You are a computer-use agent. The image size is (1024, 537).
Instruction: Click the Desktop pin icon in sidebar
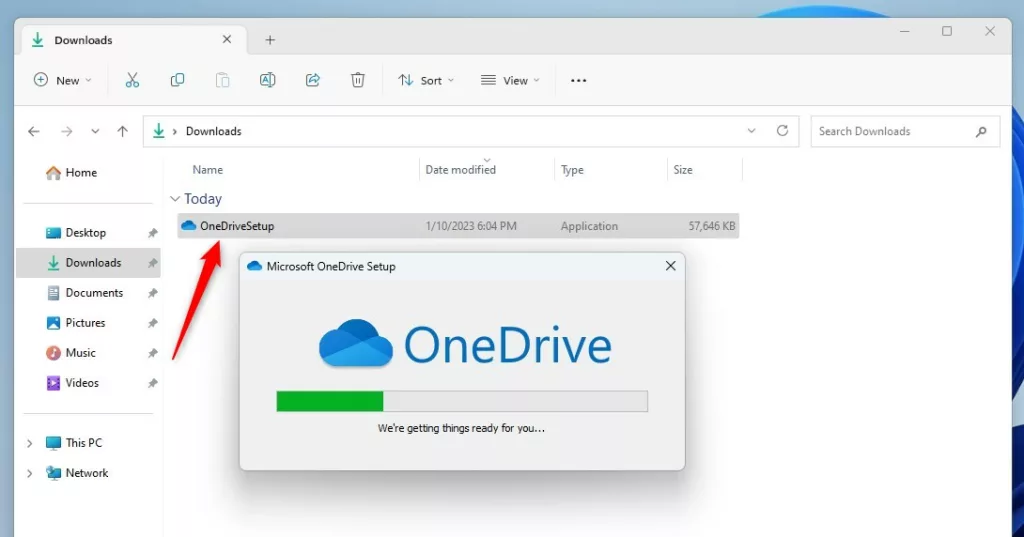click(152, 233)
